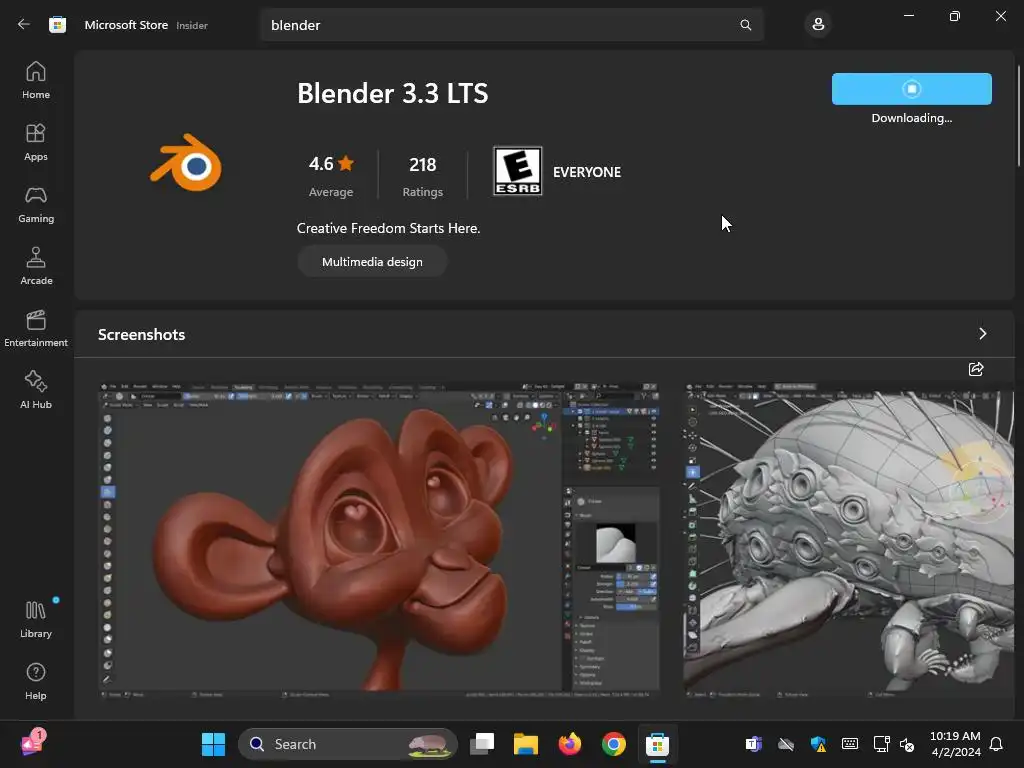
Task: Open Teams icon in system tray
Action: (x=753, y=744)
